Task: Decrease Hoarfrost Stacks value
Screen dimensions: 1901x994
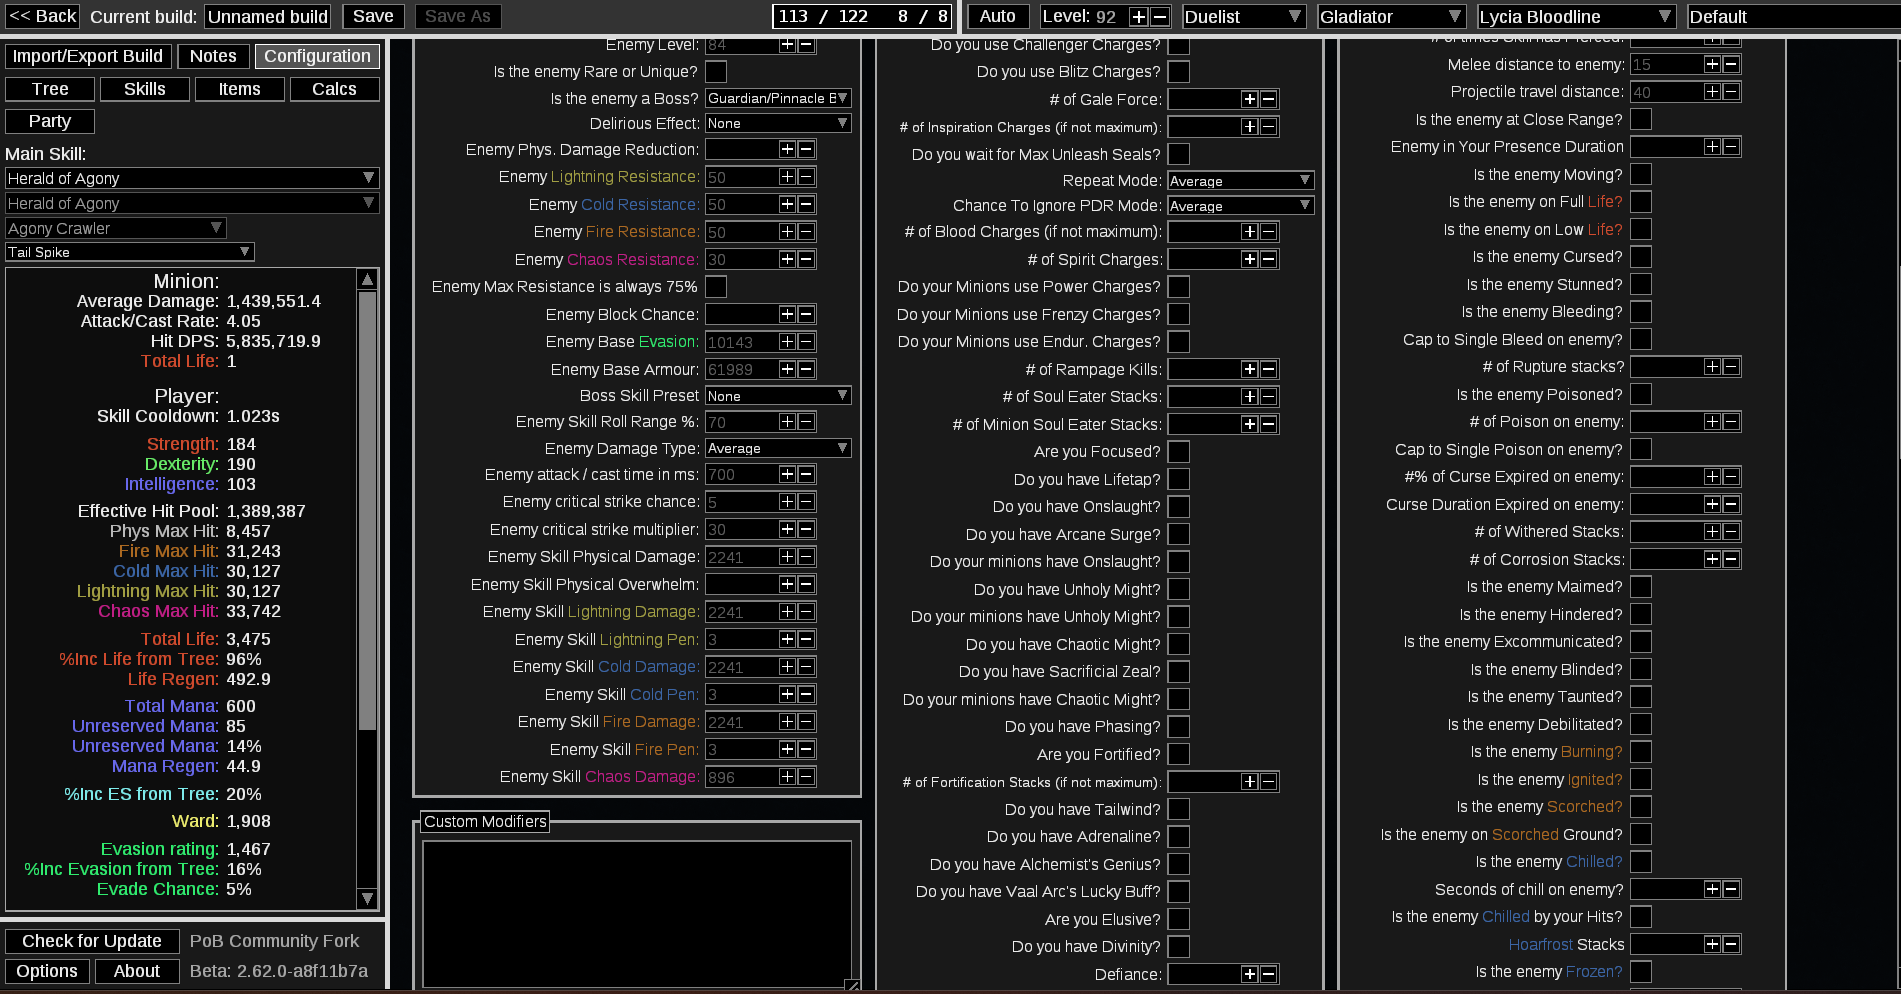Action: (1731, 944)
